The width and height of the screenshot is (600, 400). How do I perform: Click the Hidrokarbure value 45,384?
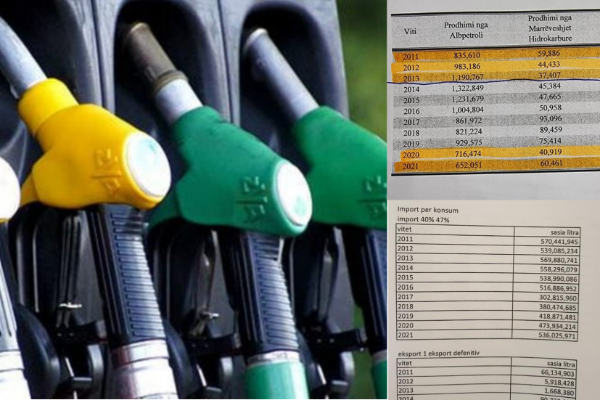[549, 86]
